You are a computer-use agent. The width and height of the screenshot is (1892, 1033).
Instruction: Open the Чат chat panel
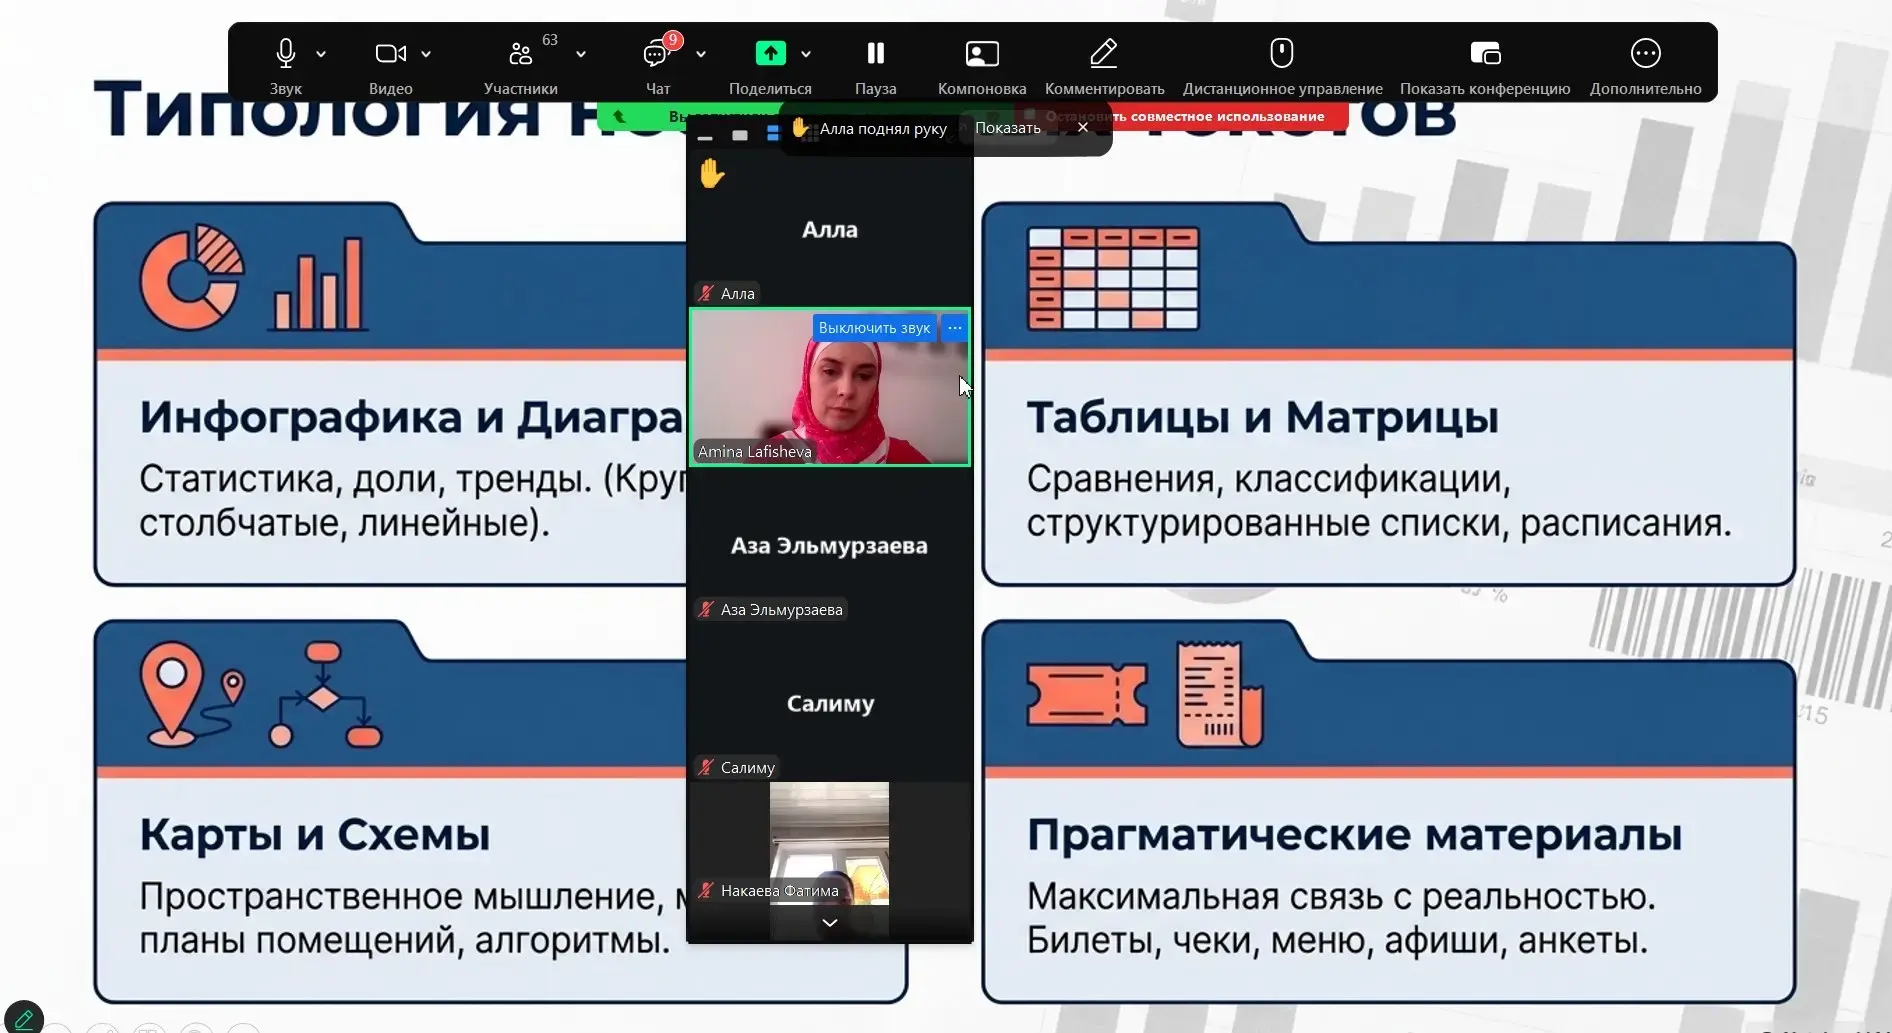pos(656,54)
